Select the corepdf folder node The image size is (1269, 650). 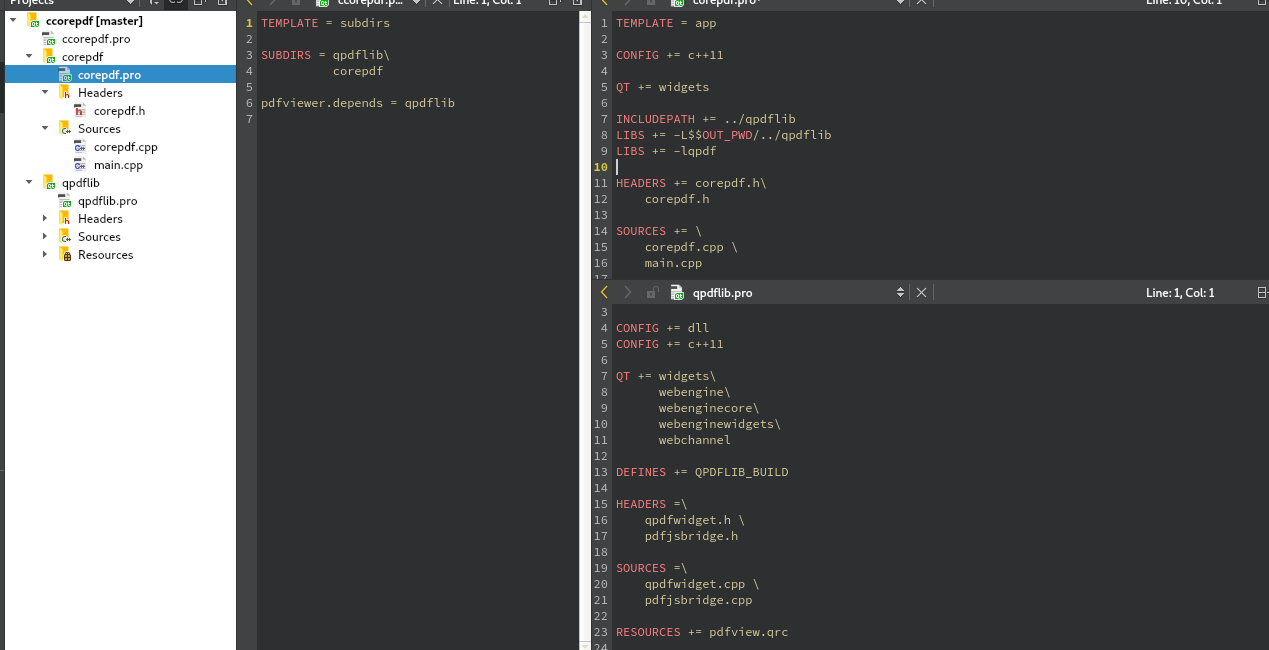pyautogui.click(x=82, y=57)
